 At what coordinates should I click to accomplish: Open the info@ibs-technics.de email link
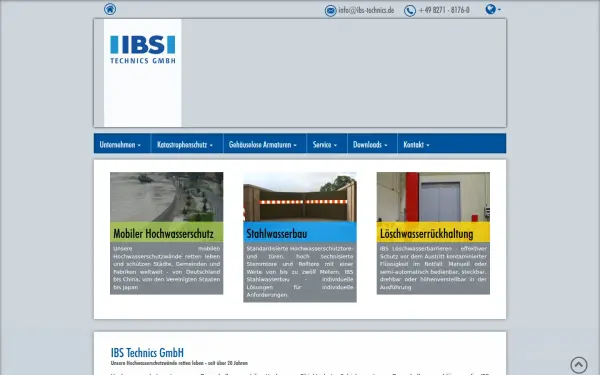point(366,10)
